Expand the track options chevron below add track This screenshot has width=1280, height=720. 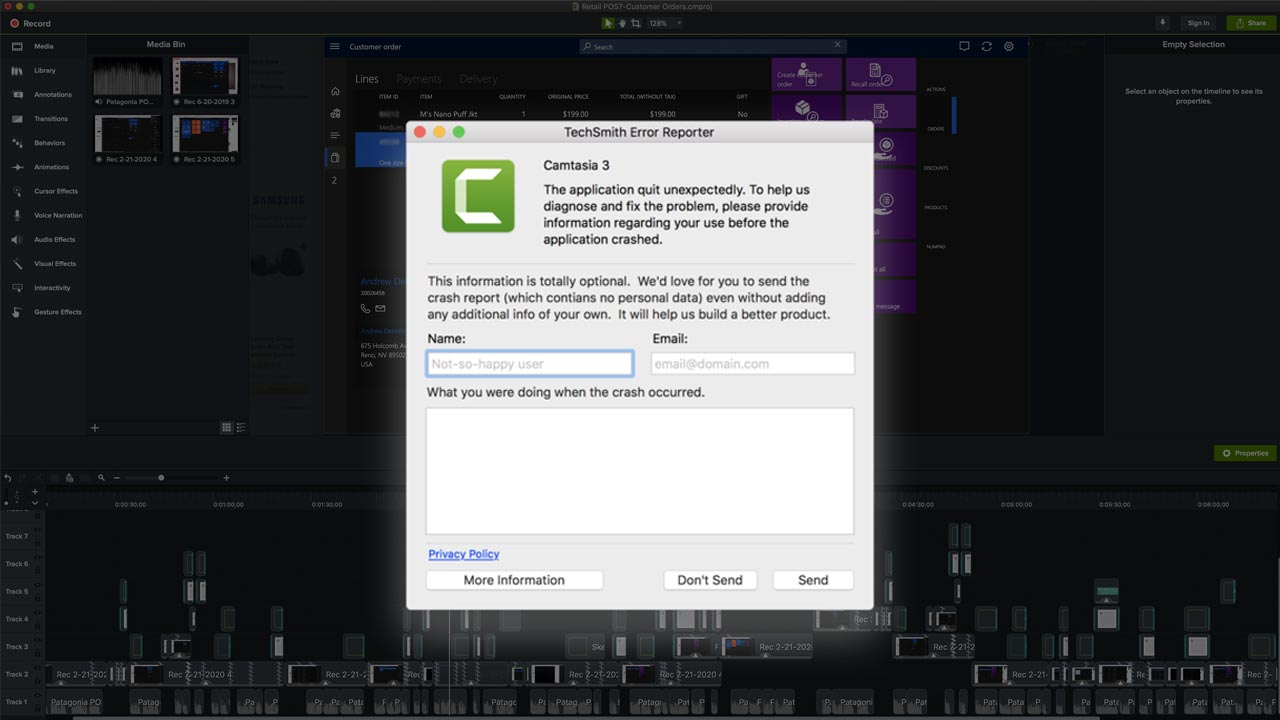click(35, 503)
